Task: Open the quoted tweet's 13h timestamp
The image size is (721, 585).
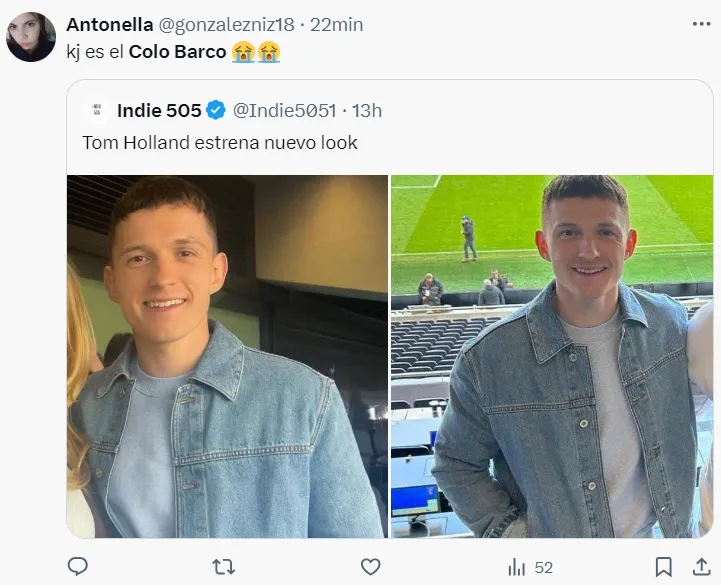Action: (367, 110)
